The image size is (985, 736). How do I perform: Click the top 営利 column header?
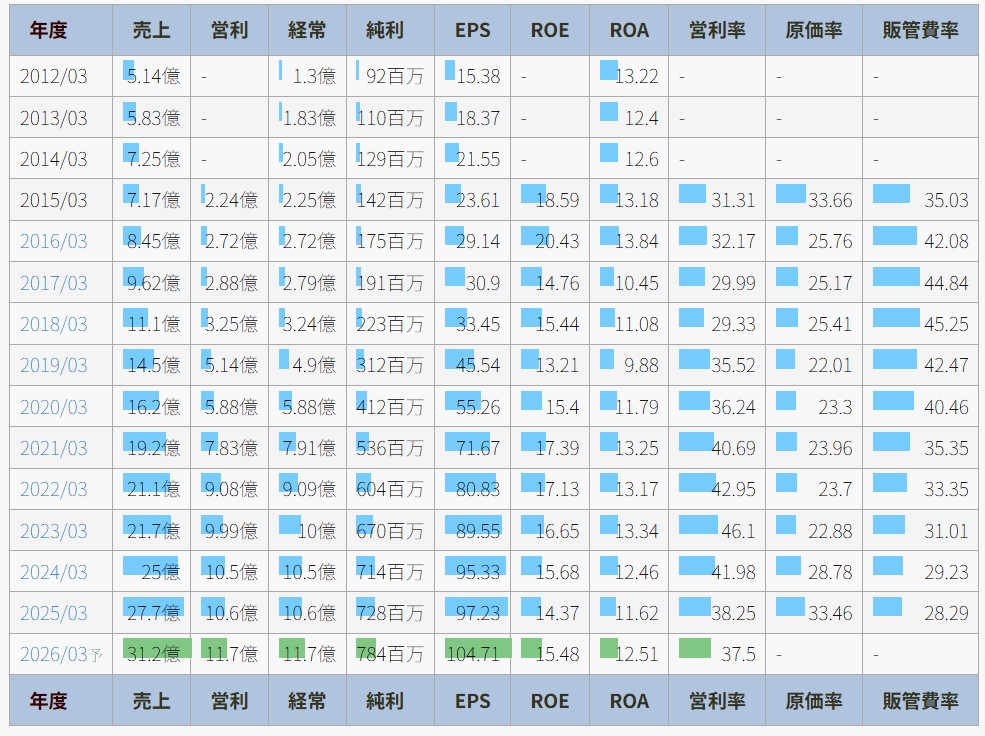tap(229, 30)
